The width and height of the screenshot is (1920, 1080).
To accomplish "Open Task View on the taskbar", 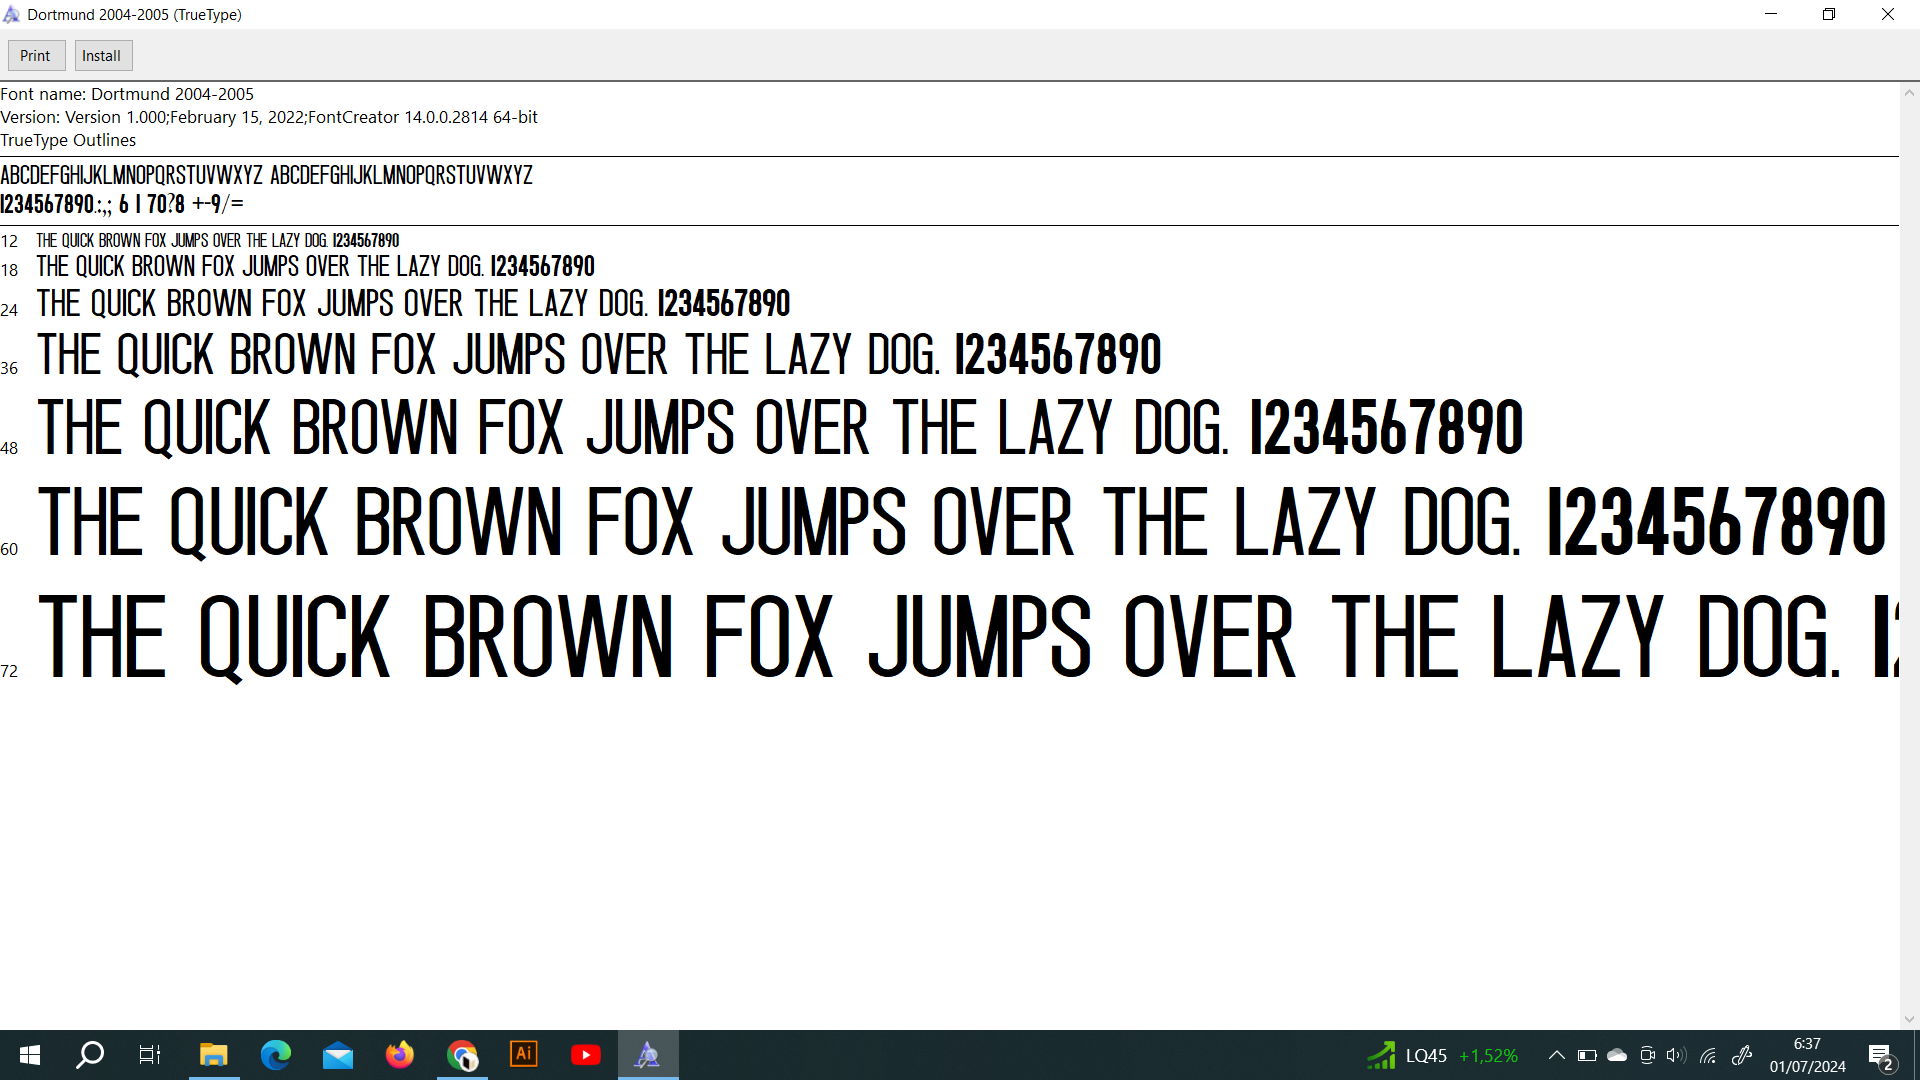I will click(x=150, y=1055).
